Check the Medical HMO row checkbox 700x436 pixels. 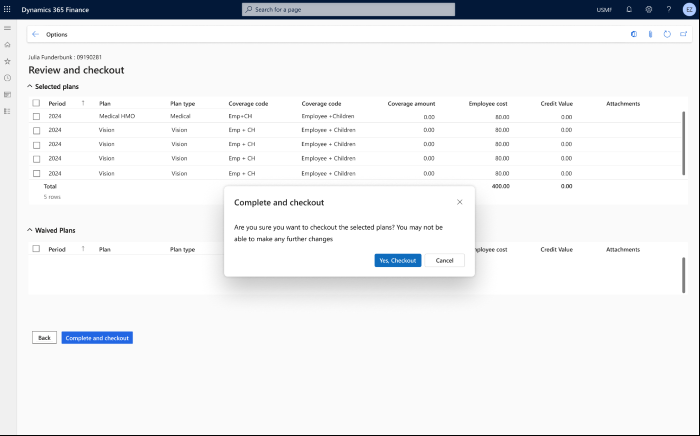click(37, 116)
